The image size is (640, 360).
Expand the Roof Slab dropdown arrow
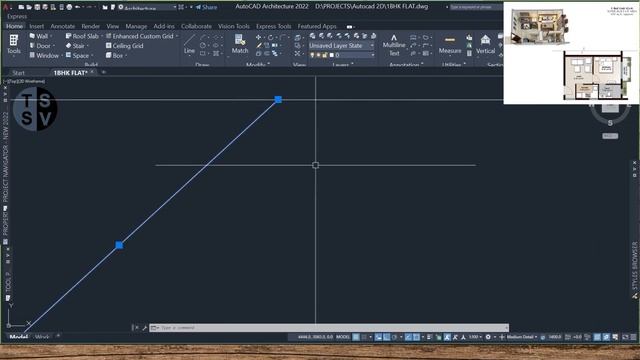click(101, 36)
